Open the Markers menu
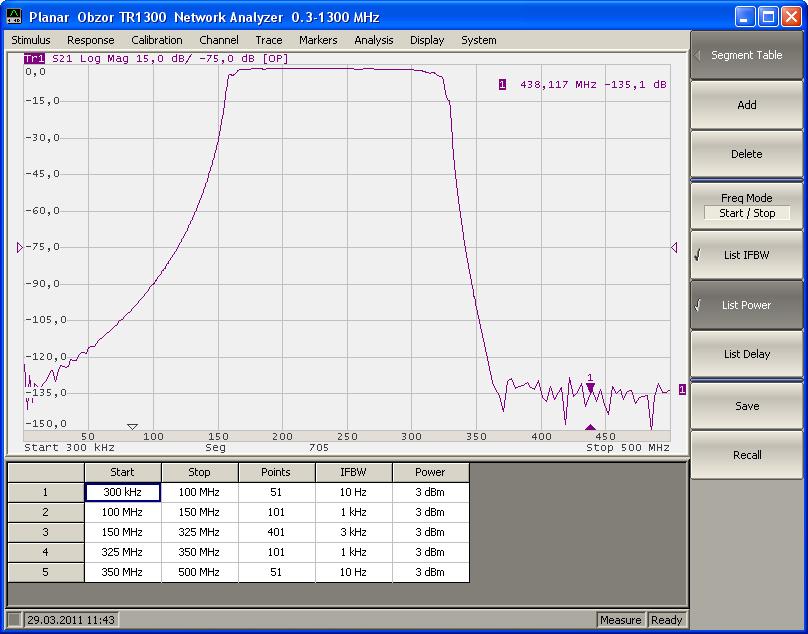Viewport: 808px width, 634px height. (x=318, y=40)
